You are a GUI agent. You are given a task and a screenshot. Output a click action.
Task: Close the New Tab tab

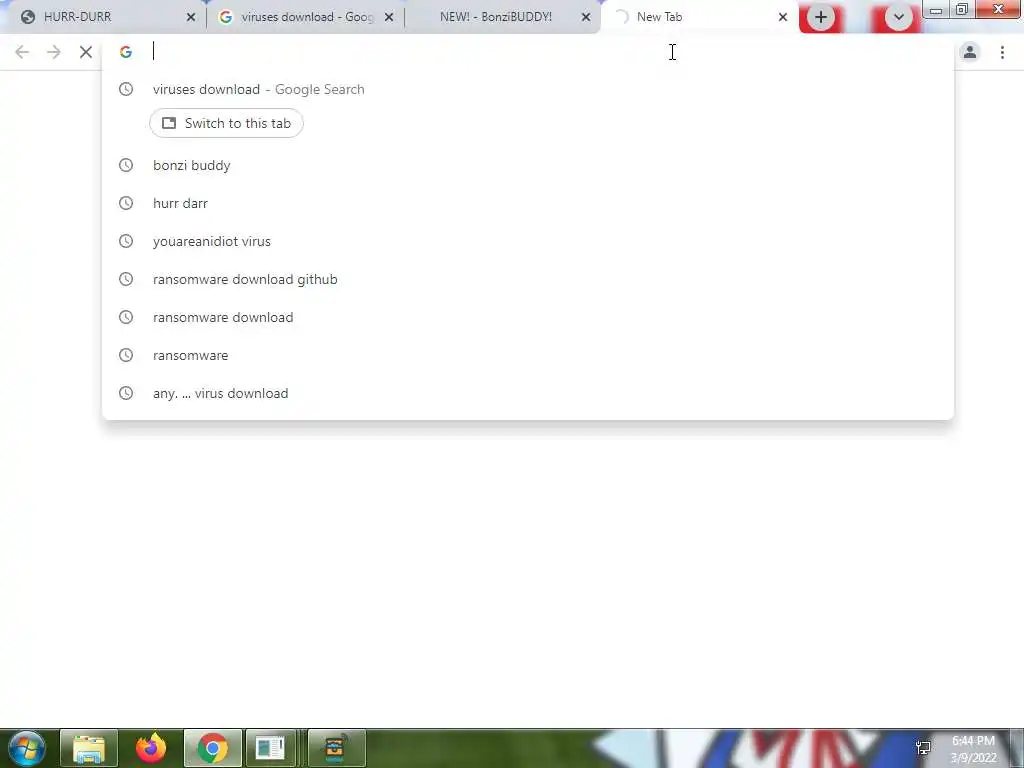tap(783, 18)
